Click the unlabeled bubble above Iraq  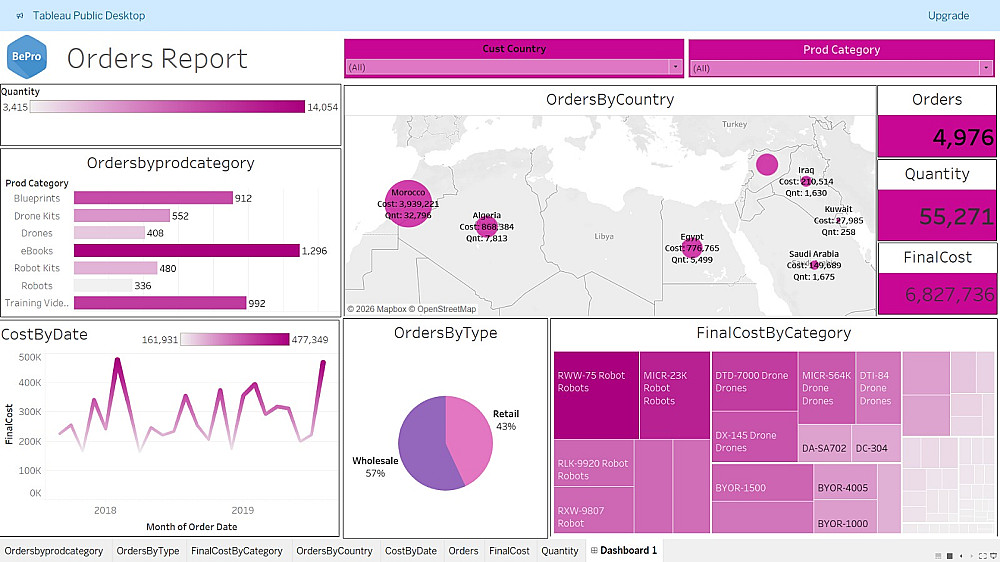[x=767, y=164]
